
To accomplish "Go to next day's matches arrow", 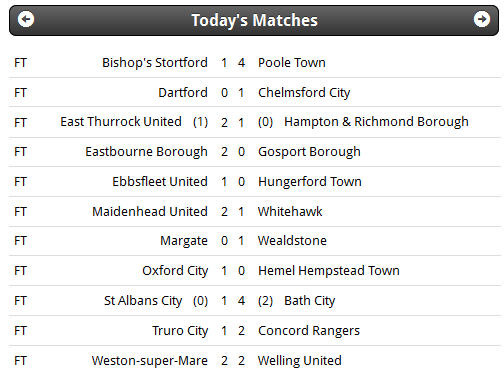I will (x=482, y=19).
